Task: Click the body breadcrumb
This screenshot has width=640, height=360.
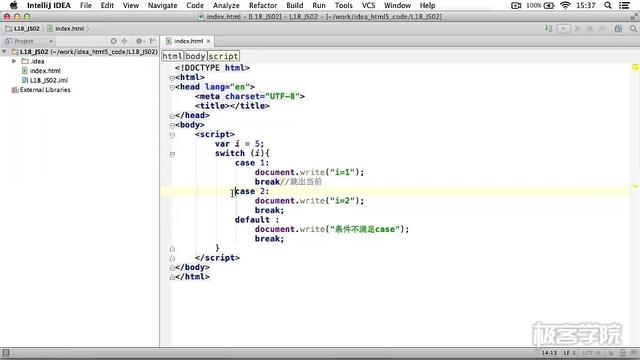Action: (x=195, y=56)
